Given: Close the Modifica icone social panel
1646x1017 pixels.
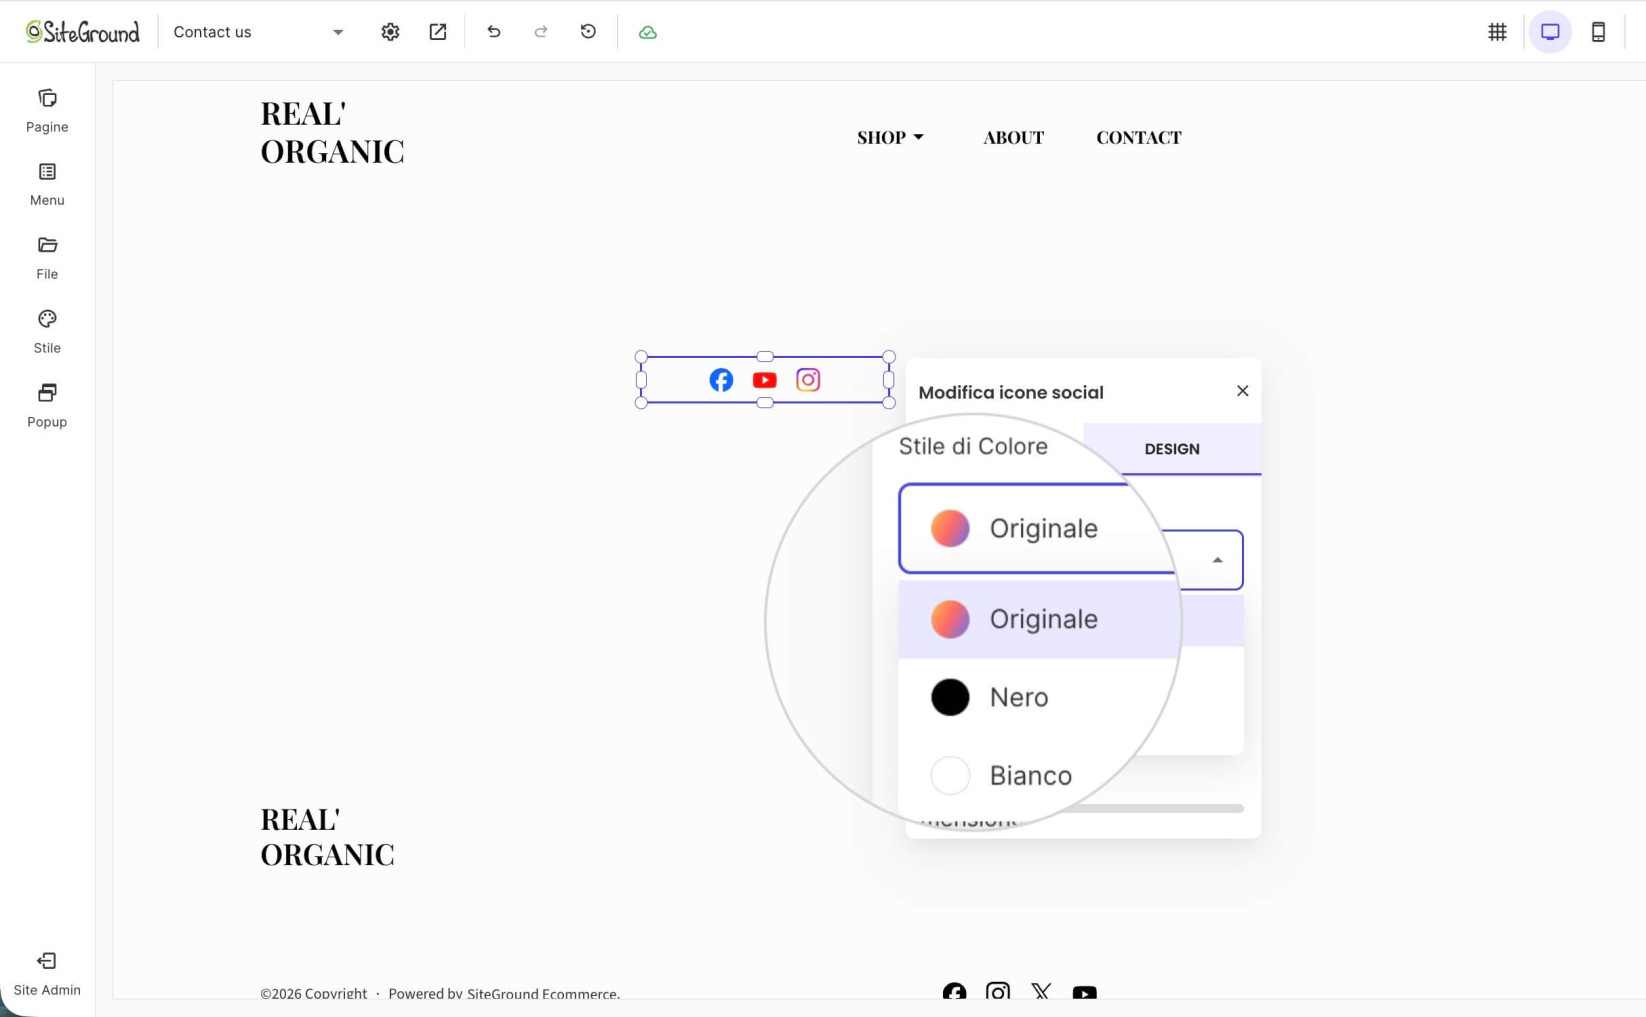Looking at the screenshot, I should [1242, 391].
